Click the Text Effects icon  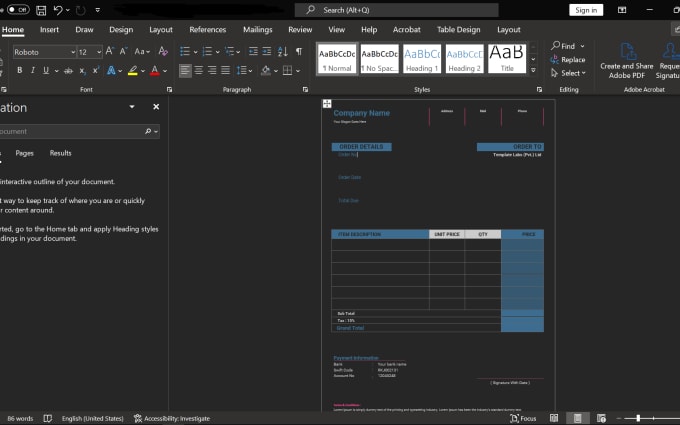111,70
